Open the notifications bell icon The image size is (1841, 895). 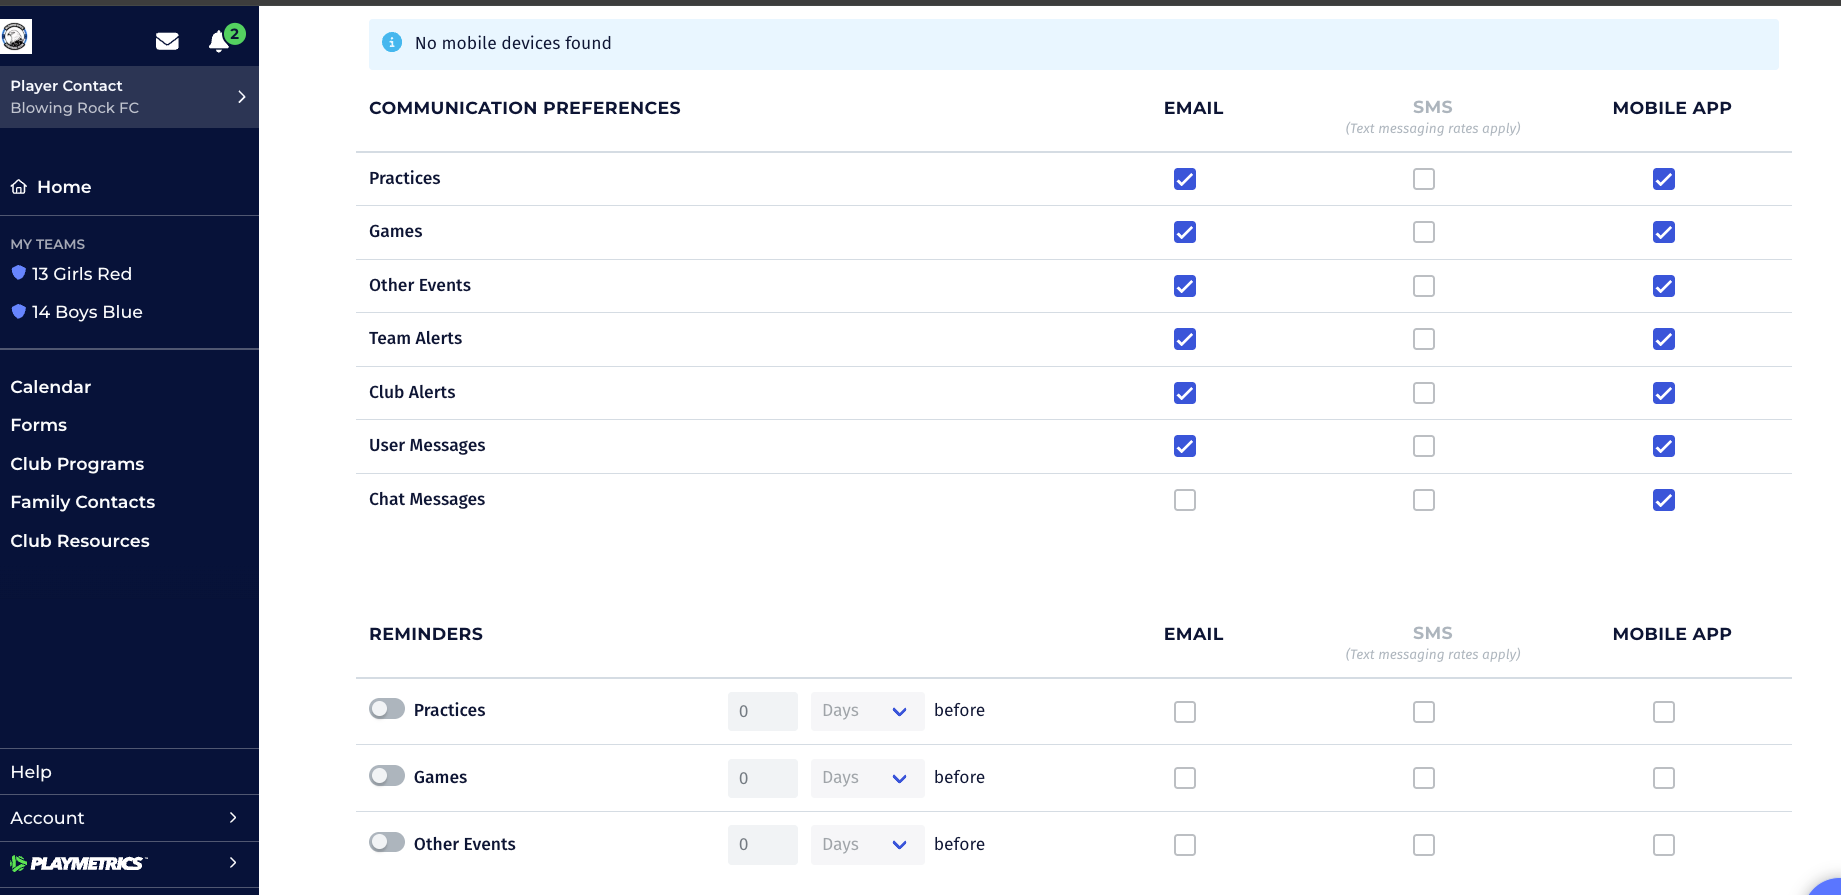219,41
